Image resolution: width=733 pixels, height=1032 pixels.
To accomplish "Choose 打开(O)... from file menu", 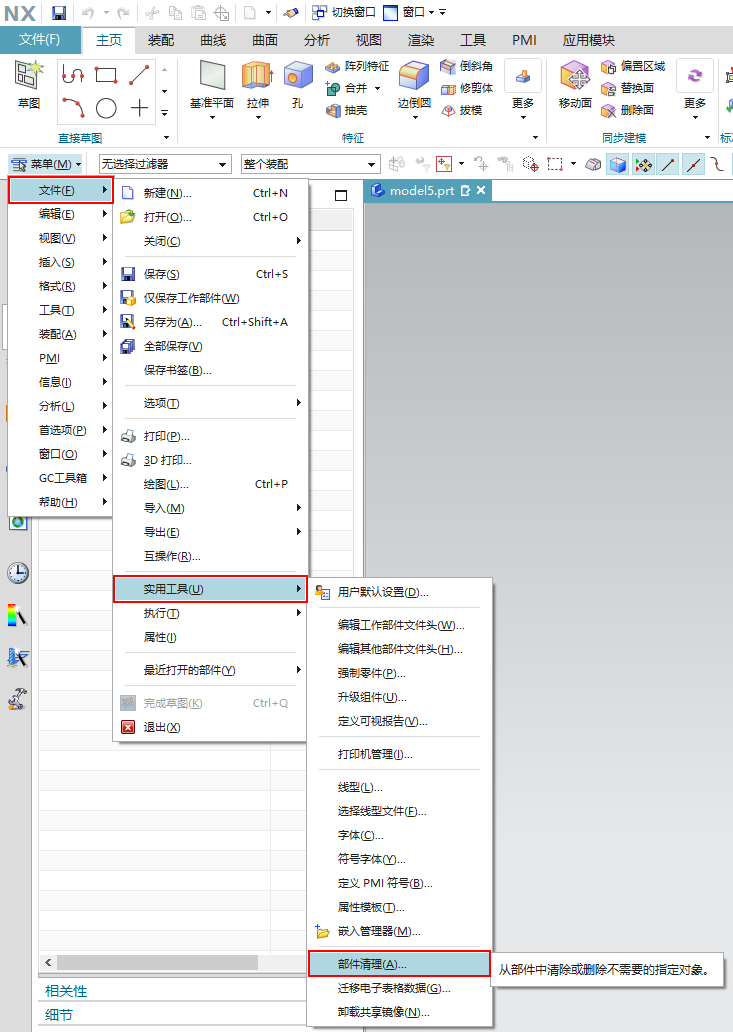I will [x=209, y=217].
